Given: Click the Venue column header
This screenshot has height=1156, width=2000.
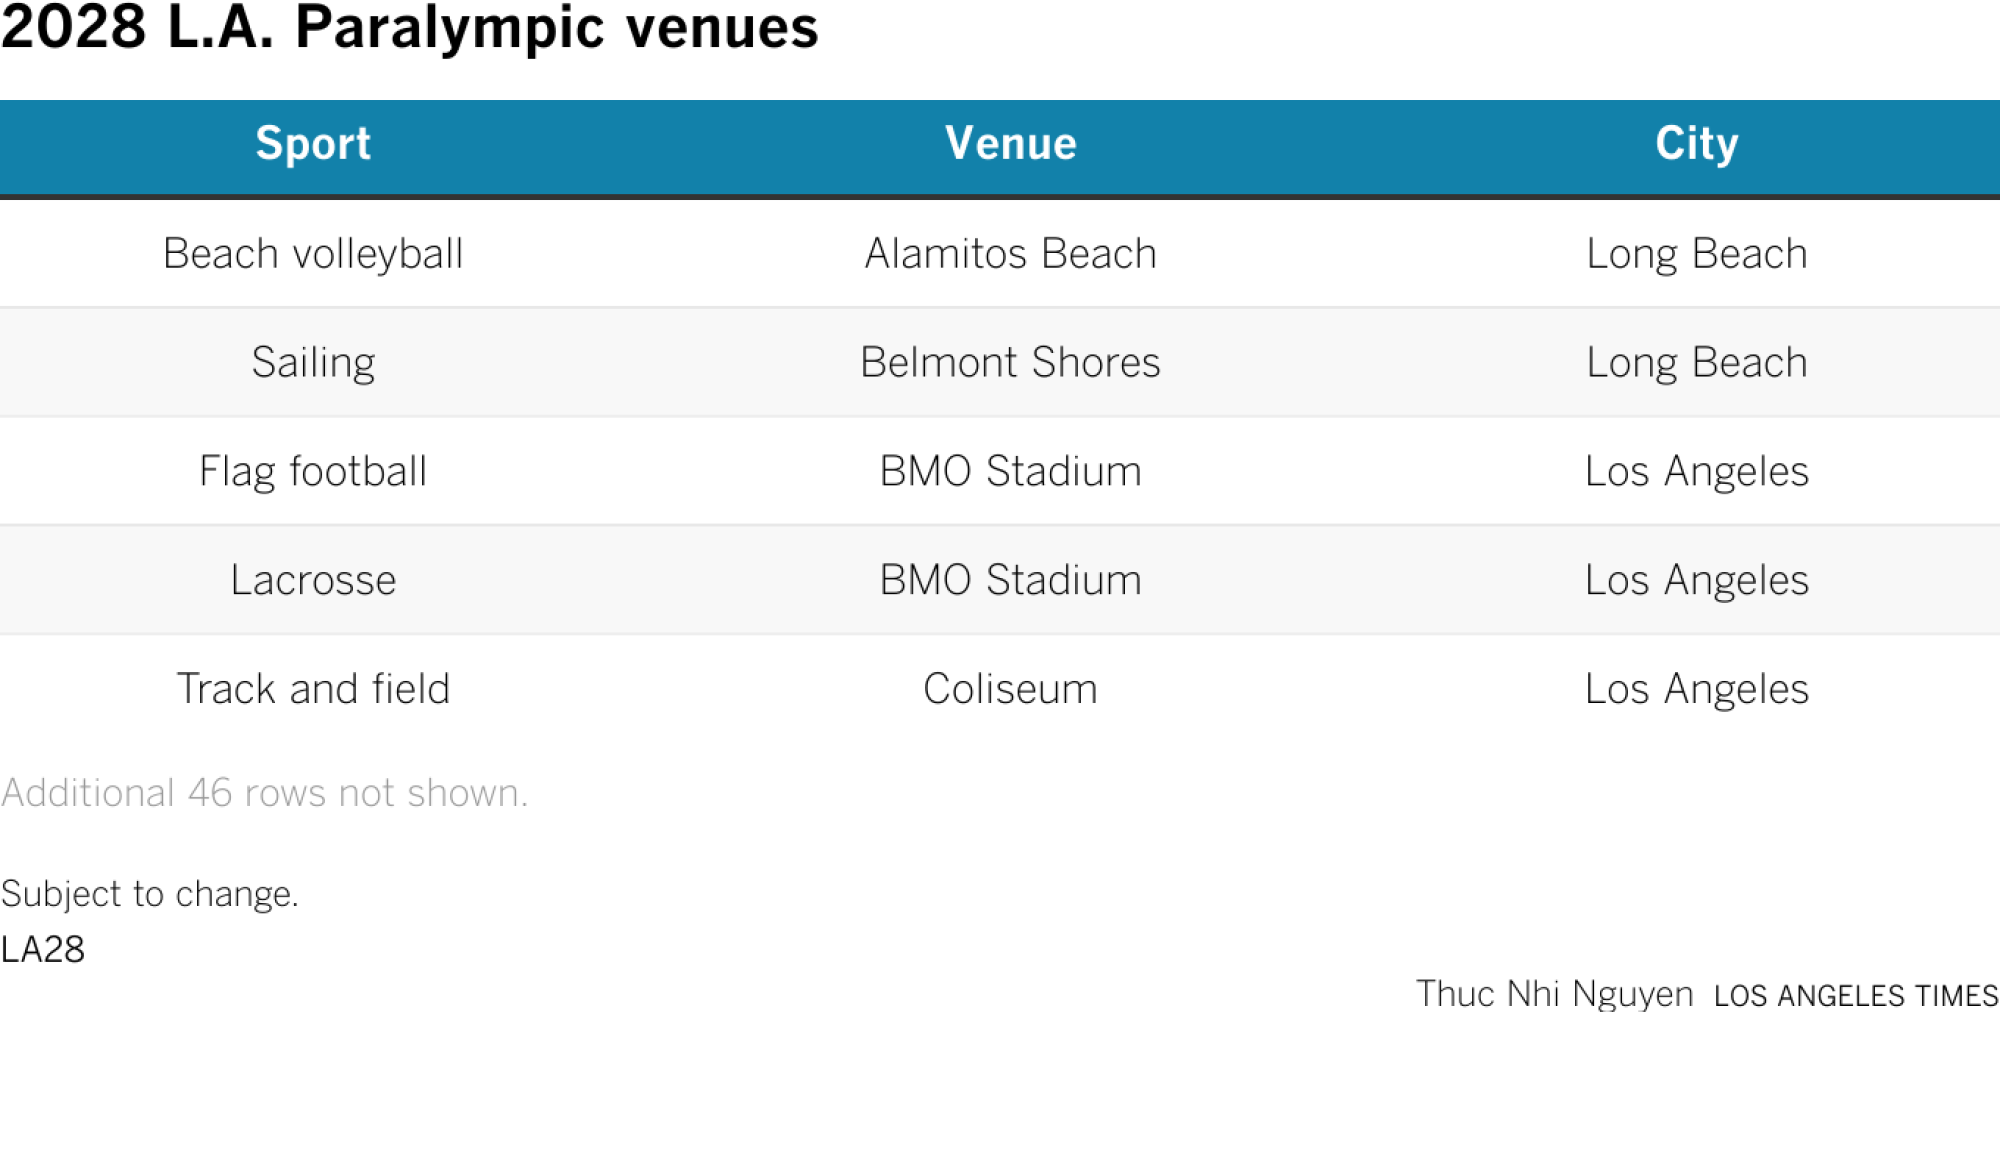Looking at the screenshot, I should (1010, 144).
